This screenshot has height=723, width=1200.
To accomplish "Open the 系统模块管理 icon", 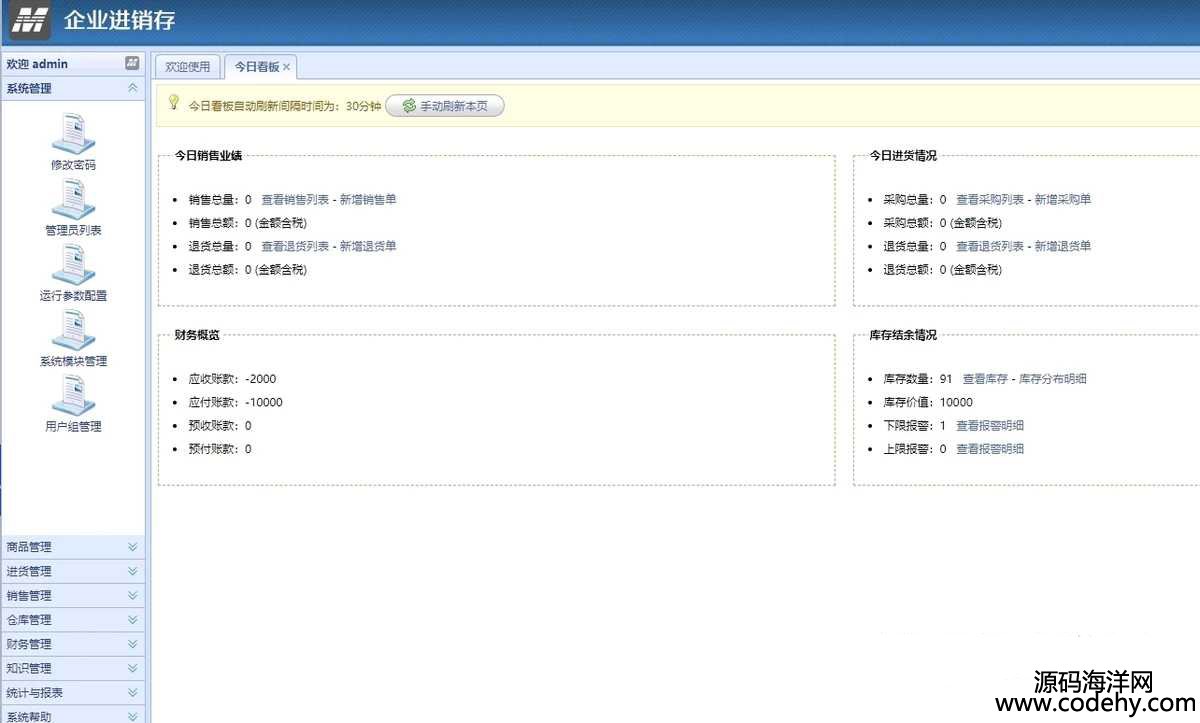I will pos(73,331).
